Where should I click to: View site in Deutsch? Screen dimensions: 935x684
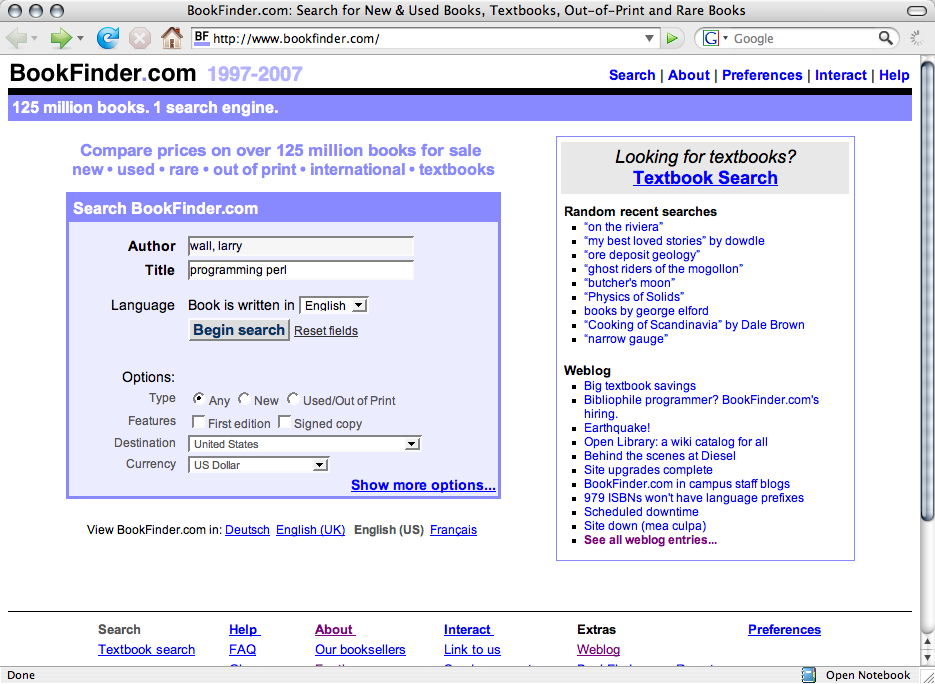click(247, 530)
